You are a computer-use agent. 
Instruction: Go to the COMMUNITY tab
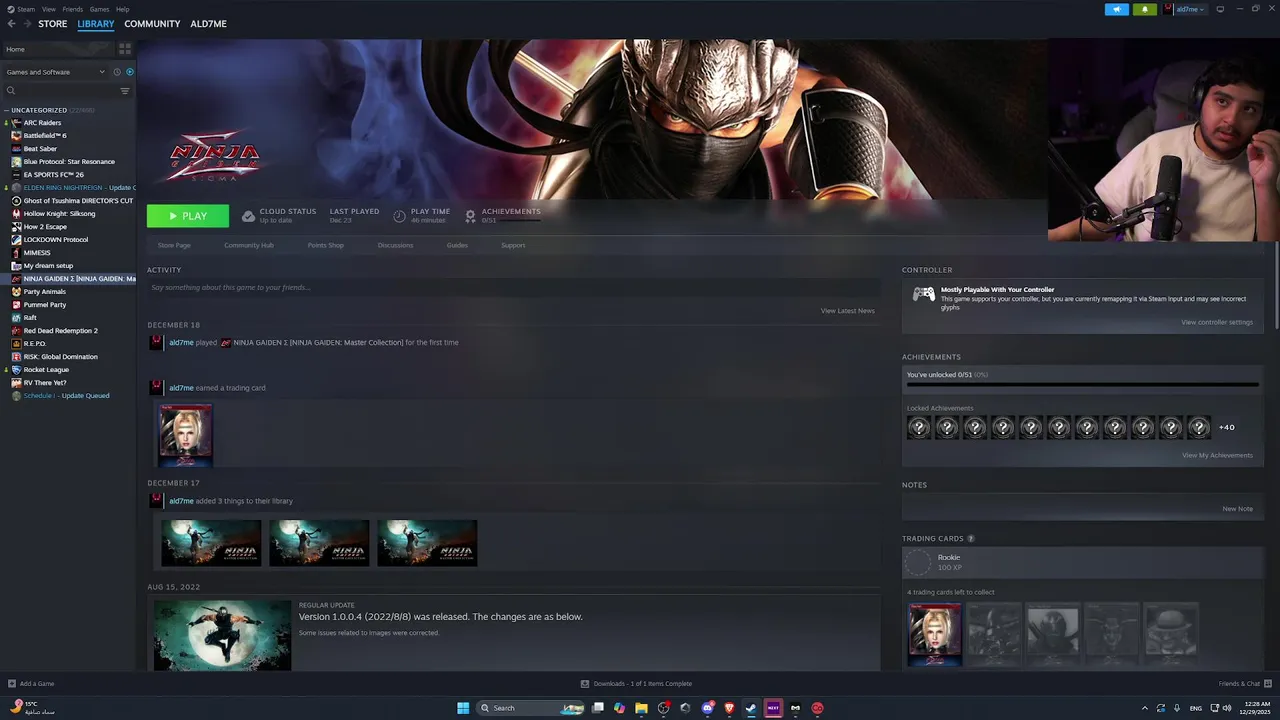point(152,24)
